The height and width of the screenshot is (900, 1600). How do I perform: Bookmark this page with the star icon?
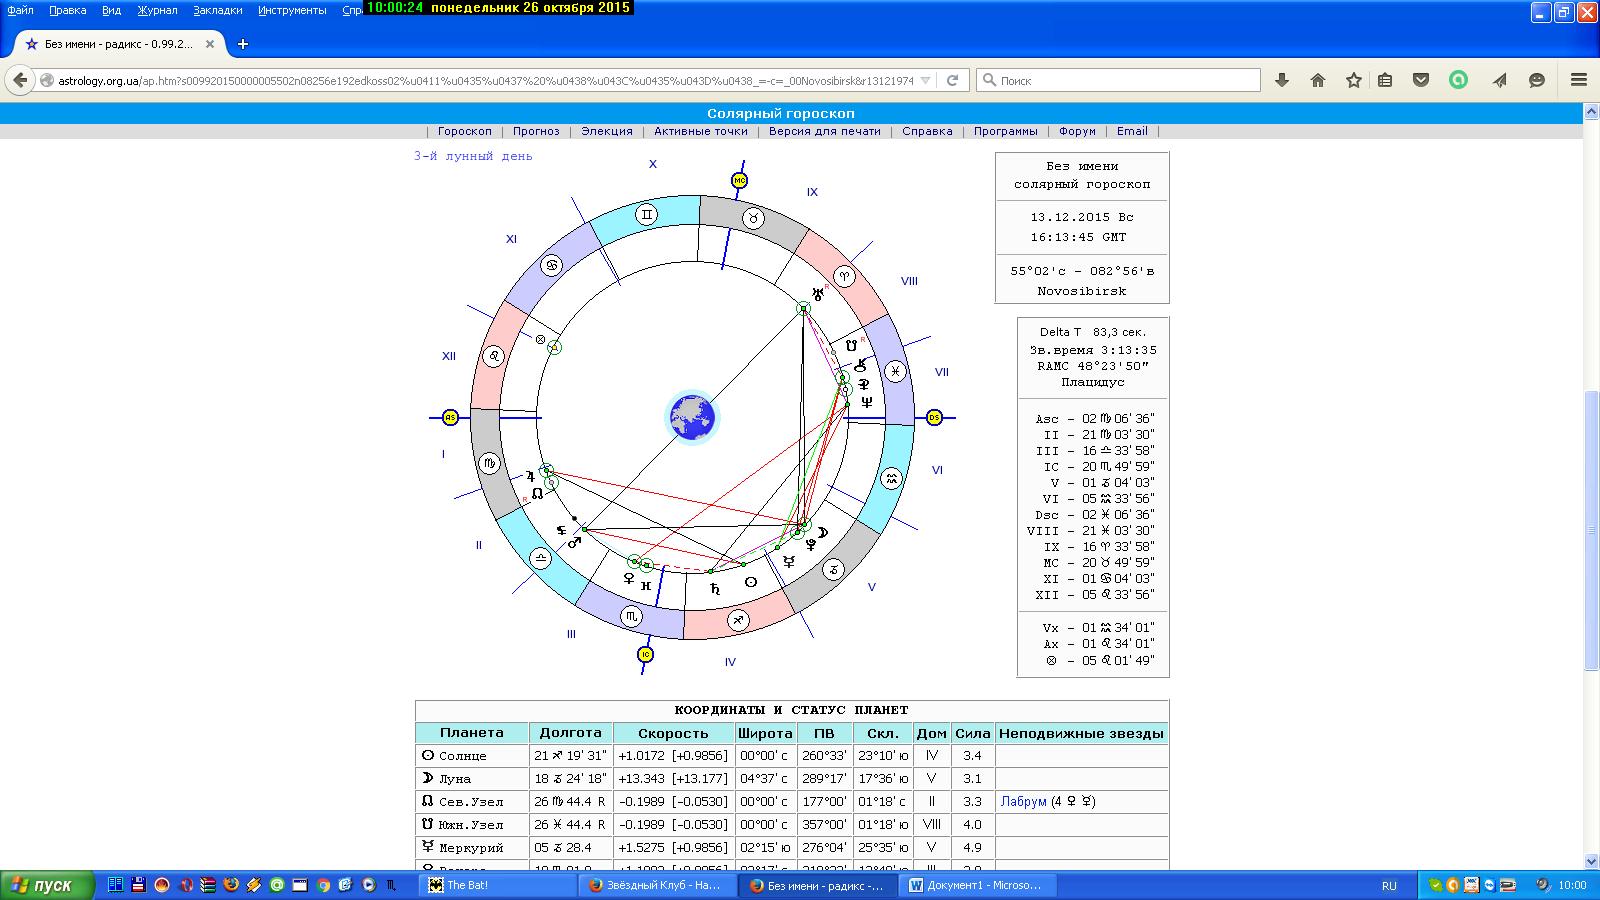1354,80
